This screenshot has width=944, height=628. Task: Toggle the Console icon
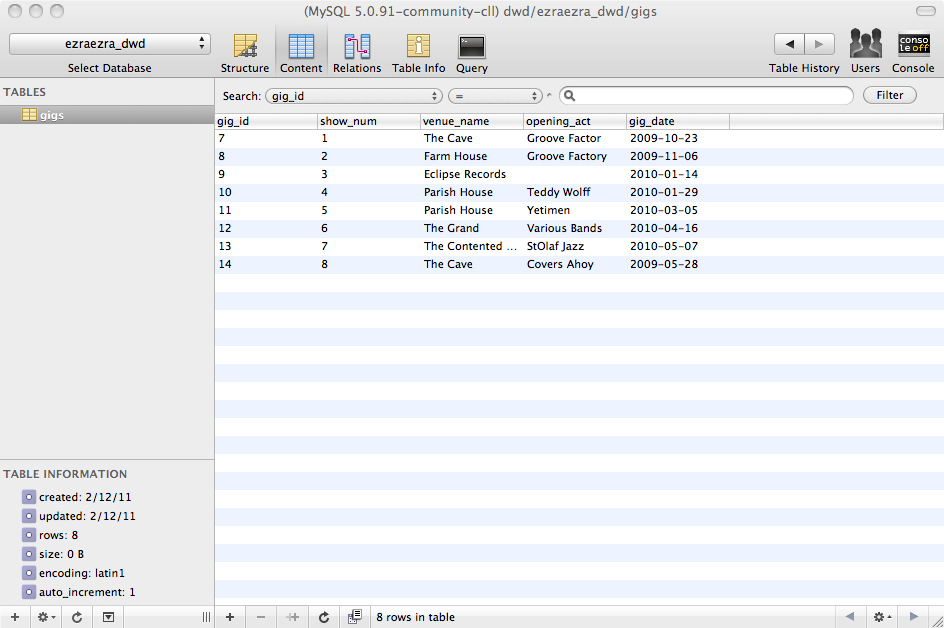tap(913, 51)
